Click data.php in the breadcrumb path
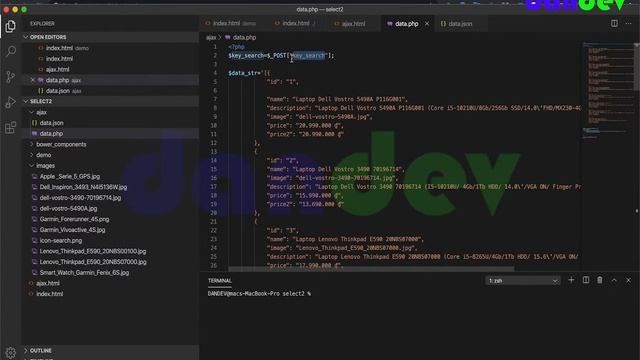 coord(244,38)
